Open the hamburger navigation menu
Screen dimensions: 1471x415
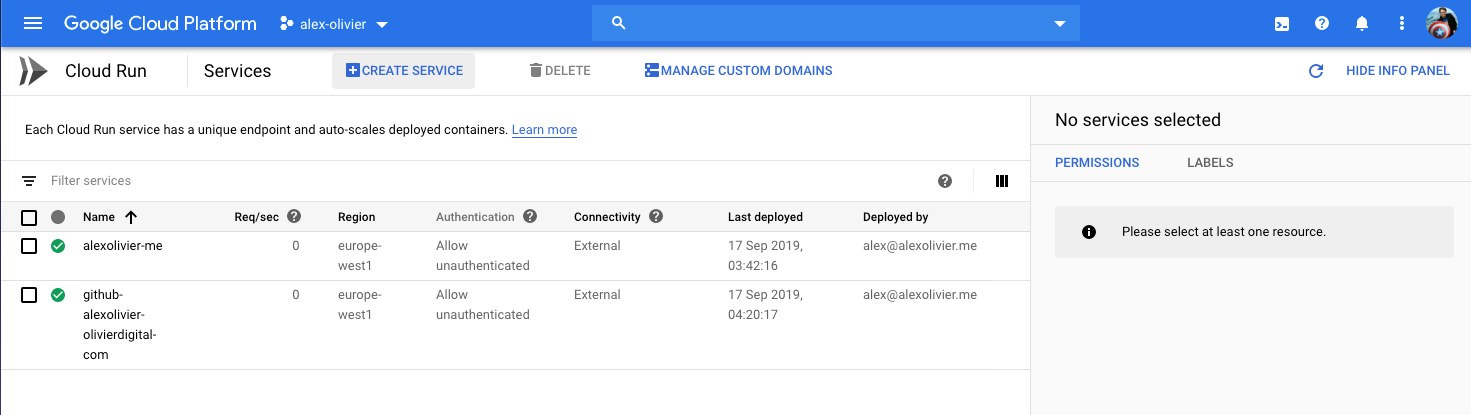[32, 23]
